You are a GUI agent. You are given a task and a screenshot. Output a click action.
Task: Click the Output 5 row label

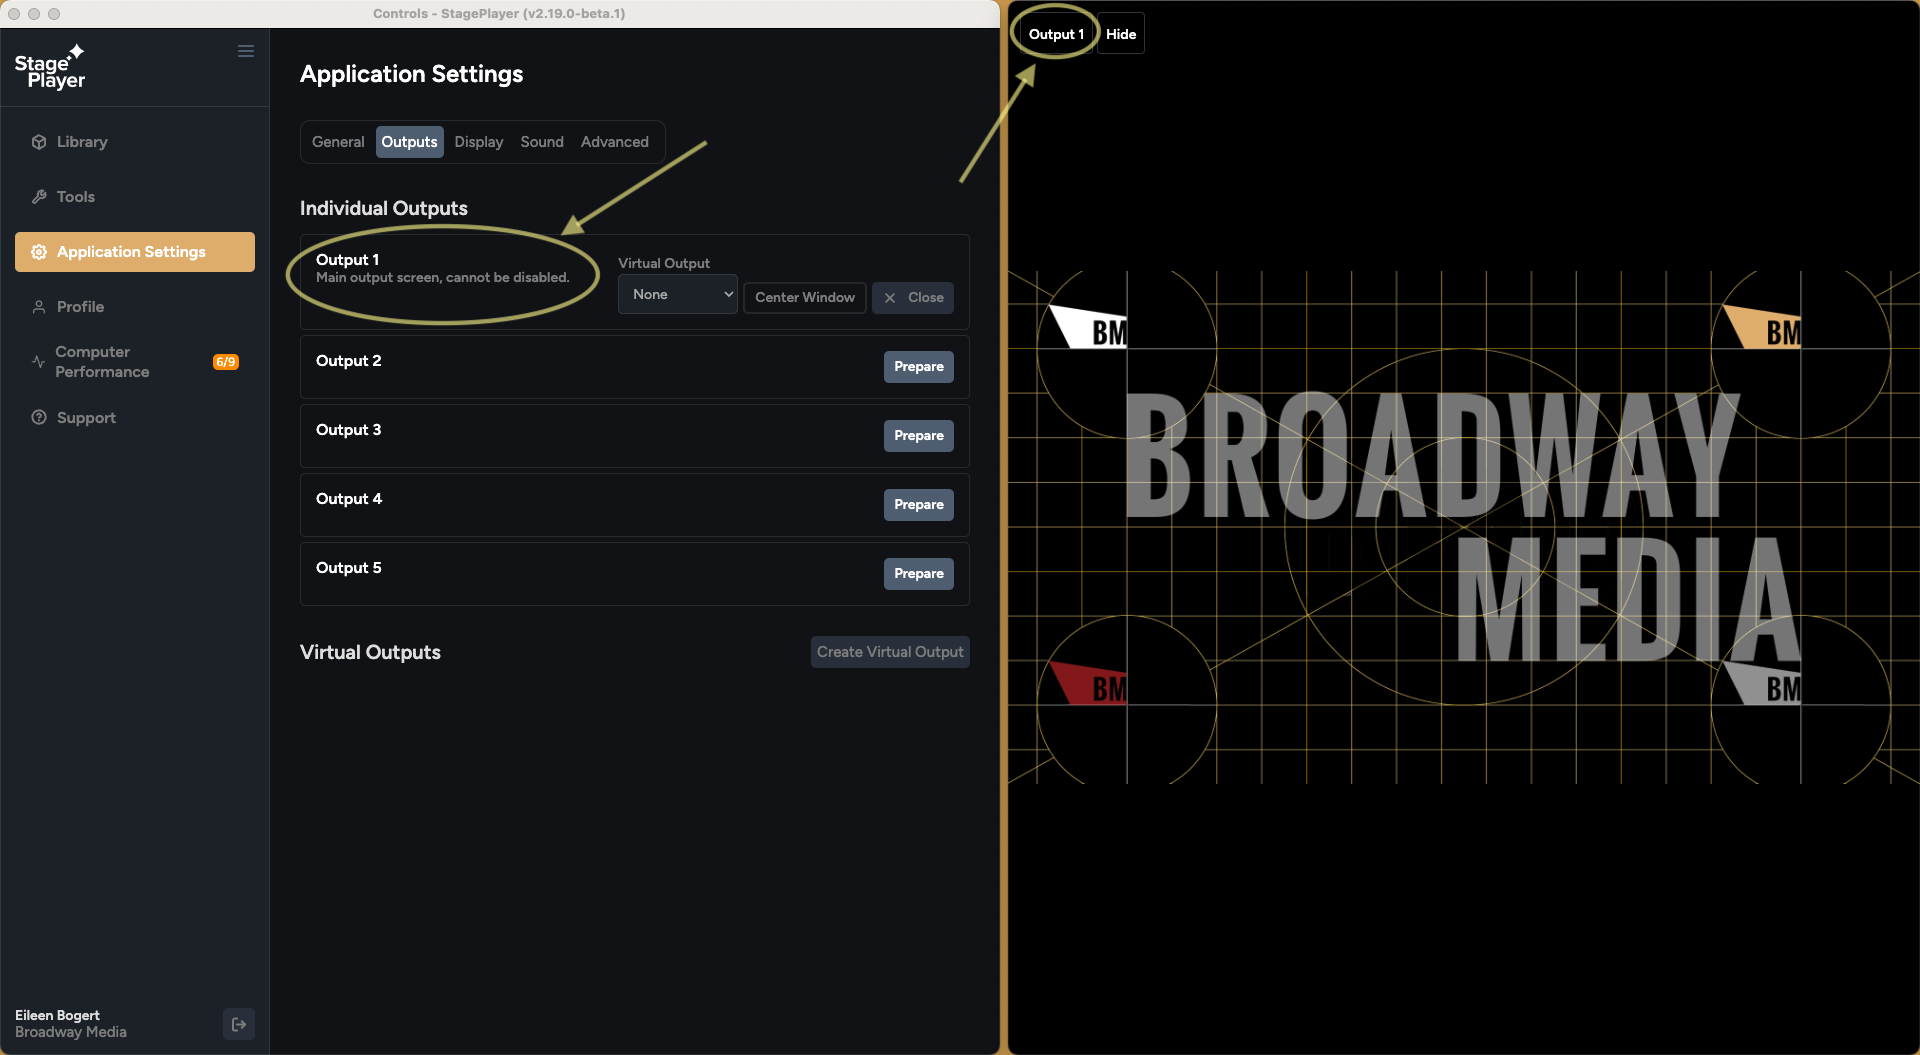349,568
